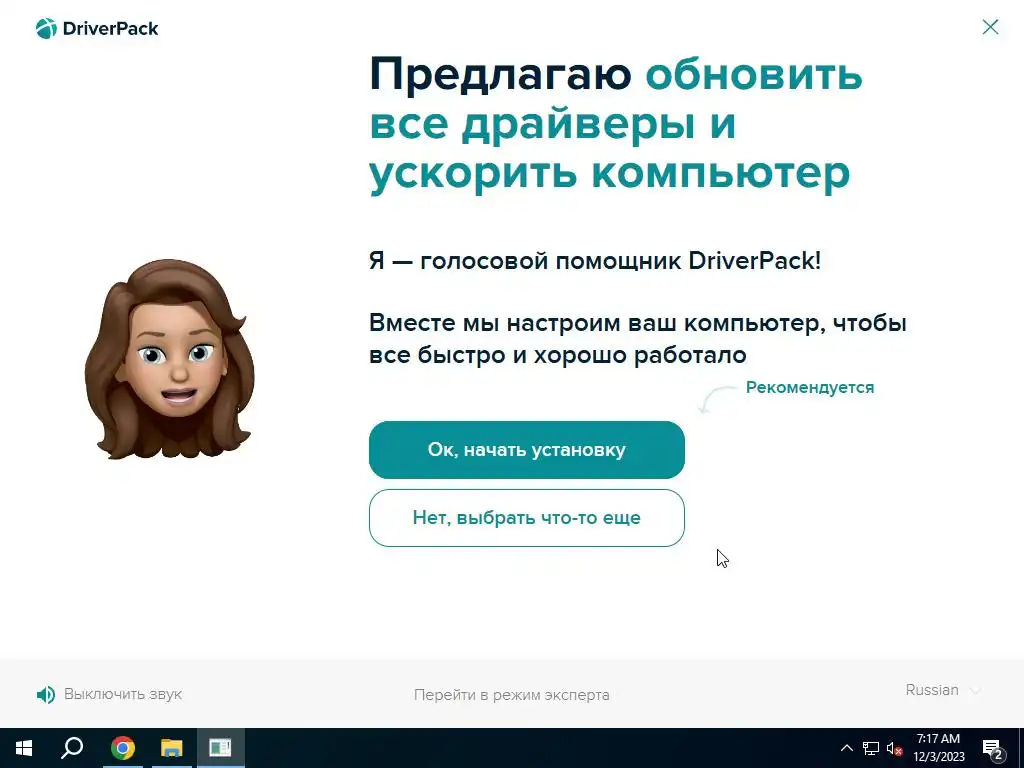Click 'Выключить звук' label

(x=123, y=694)
